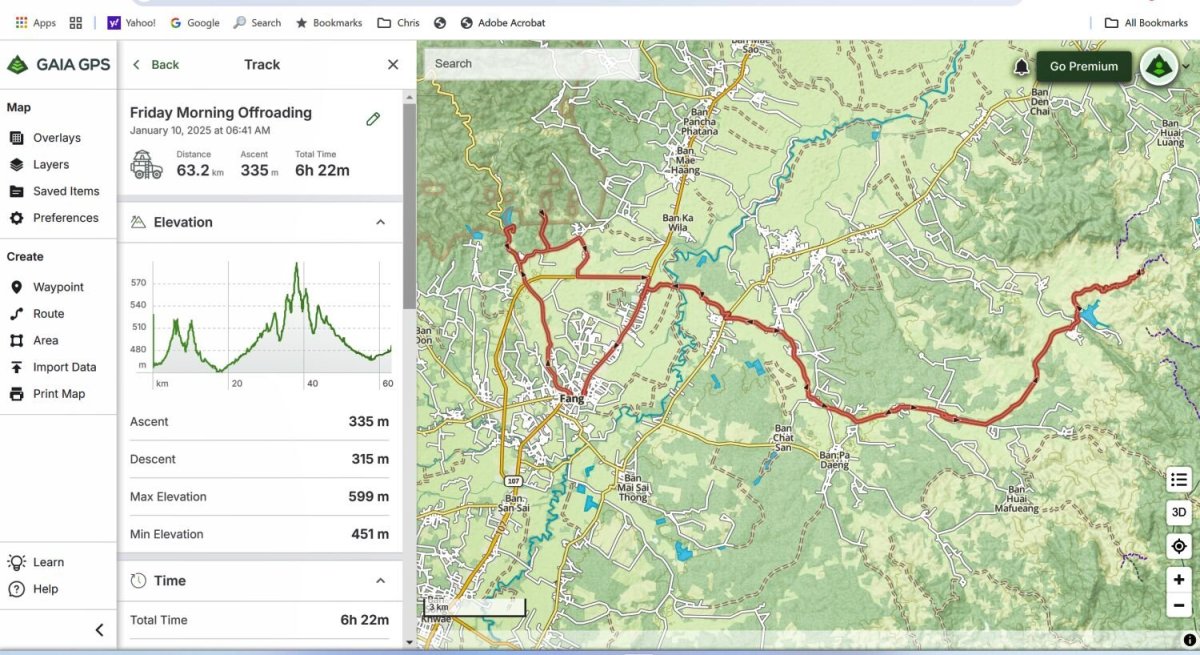Go Back from Track panel
1200x655 pixels.
(156, 65)
